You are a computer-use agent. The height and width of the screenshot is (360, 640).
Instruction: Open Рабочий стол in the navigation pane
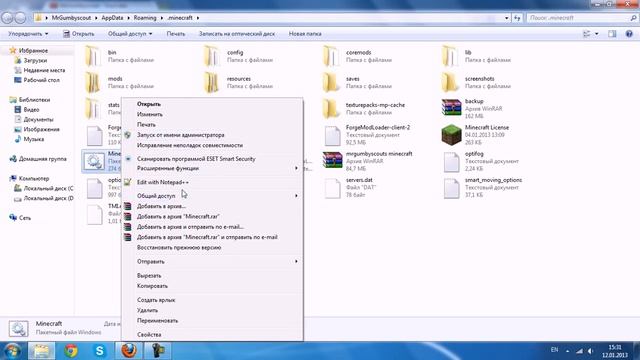click(x=41, y=80)
